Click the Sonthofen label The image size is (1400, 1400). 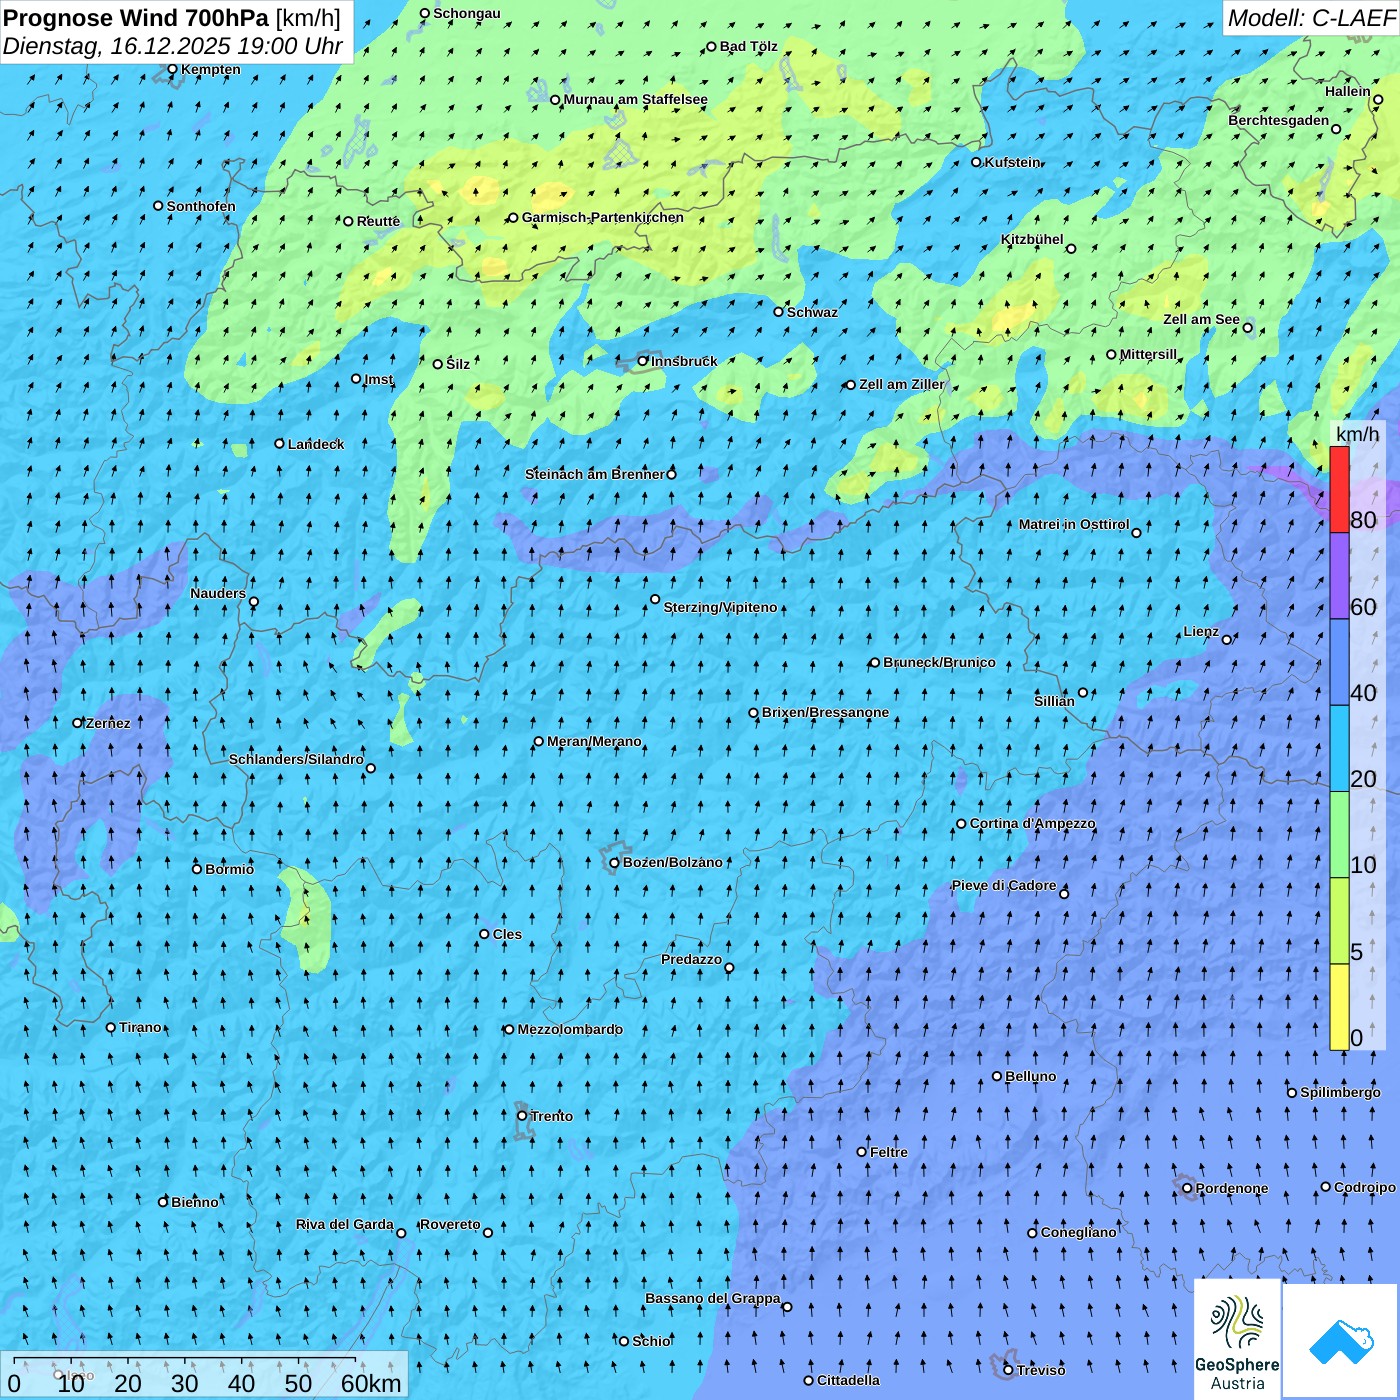[201, 206]
